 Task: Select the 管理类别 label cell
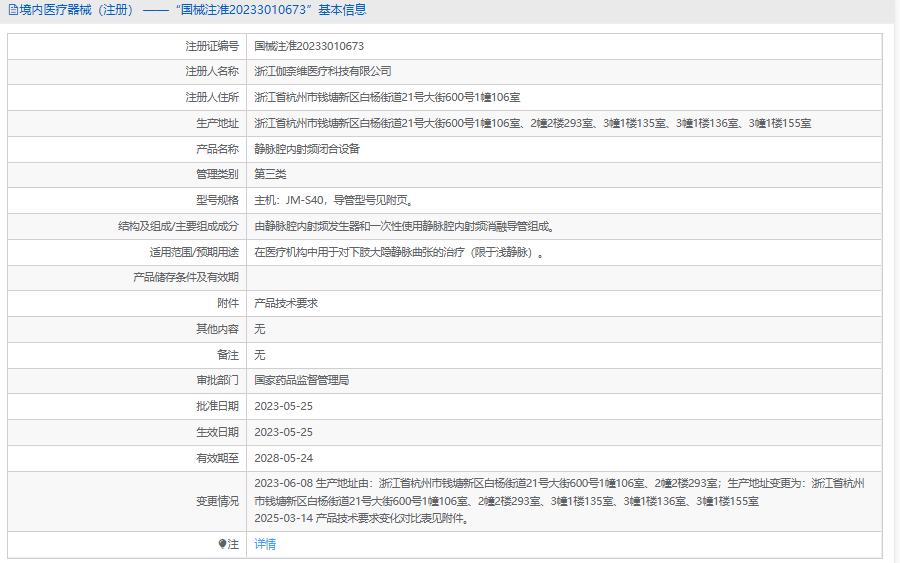click(x=217, y=174)
